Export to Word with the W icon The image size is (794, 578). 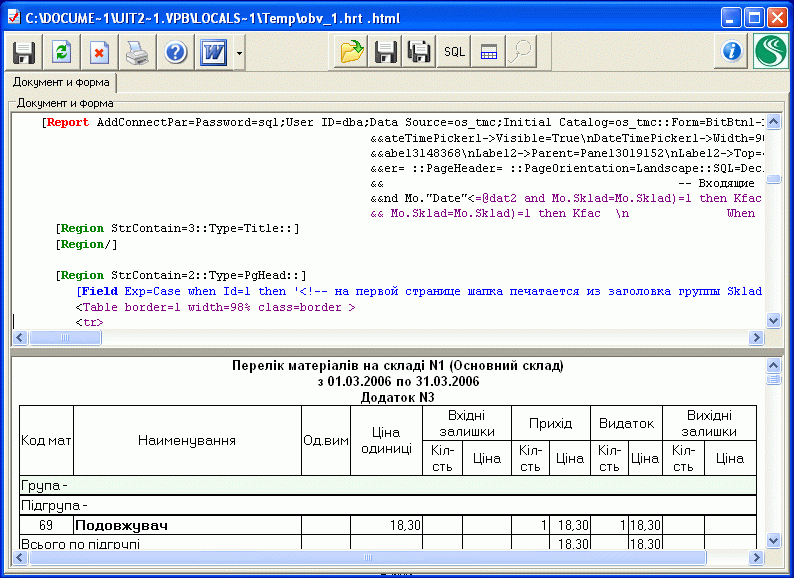coord(213,52)
